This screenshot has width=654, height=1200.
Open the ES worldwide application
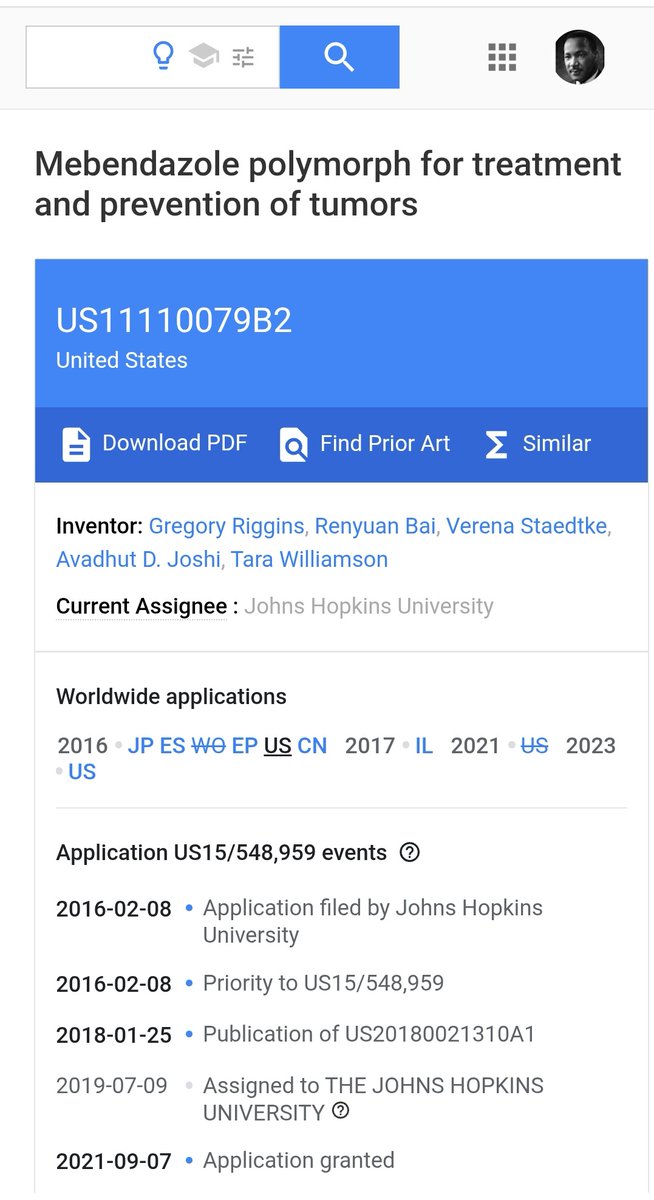coord(172,746)
